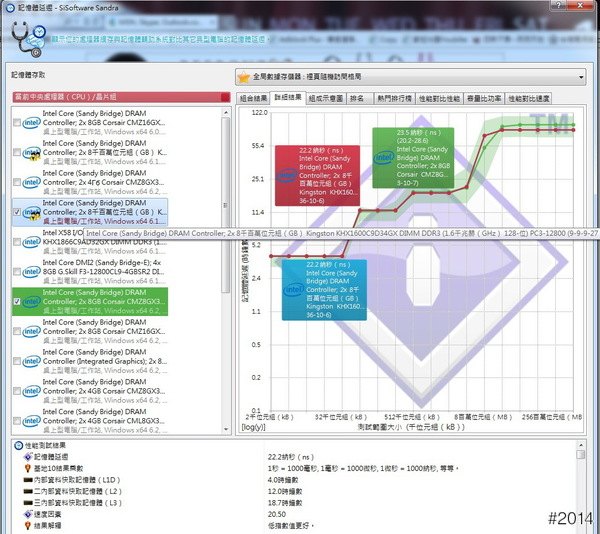600x534 pixels.
Task: Switch to the 性能對比性能 tab
Action: 439,99
